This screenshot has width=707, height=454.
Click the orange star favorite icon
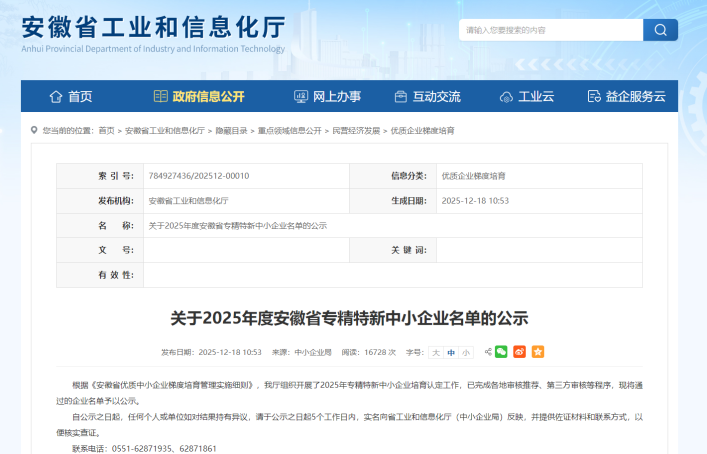[538, 352]
